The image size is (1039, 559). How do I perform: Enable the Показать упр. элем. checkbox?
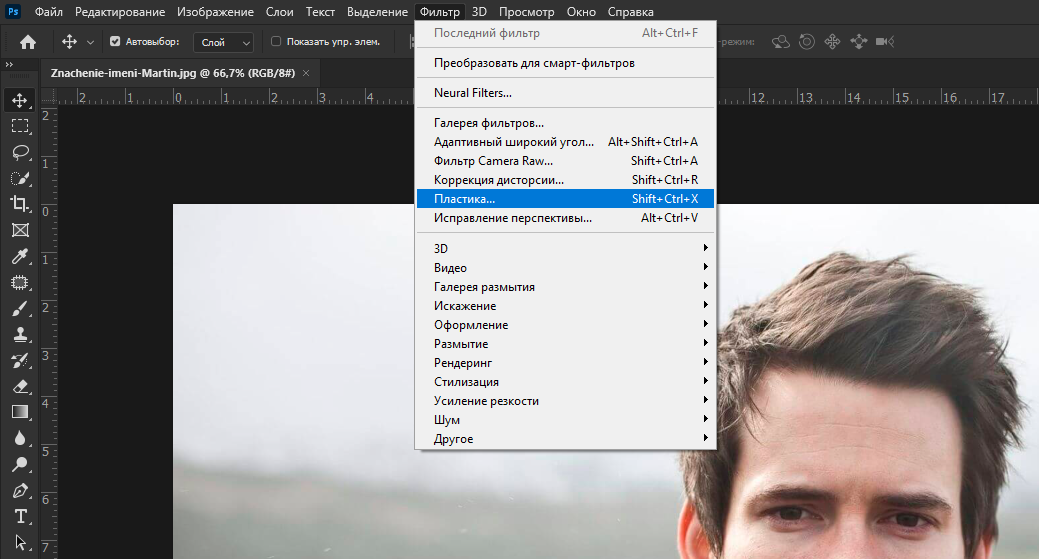click(x=276, y=41)
